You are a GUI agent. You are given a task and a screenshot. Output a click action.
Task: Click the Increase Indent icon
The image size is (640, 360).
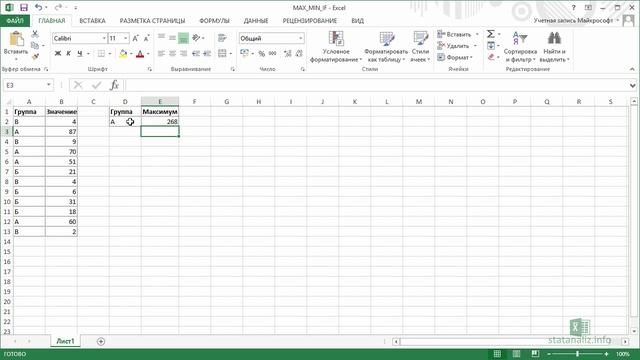(x=207, y=53)
